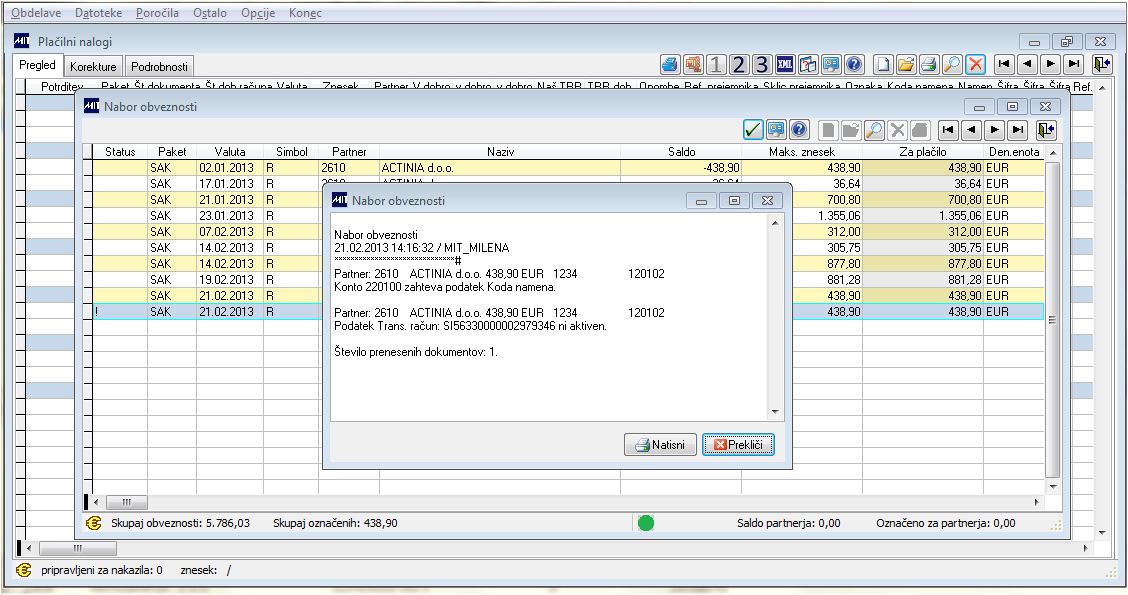Open the yellow folder icon in the toolbar

point(906,65)
